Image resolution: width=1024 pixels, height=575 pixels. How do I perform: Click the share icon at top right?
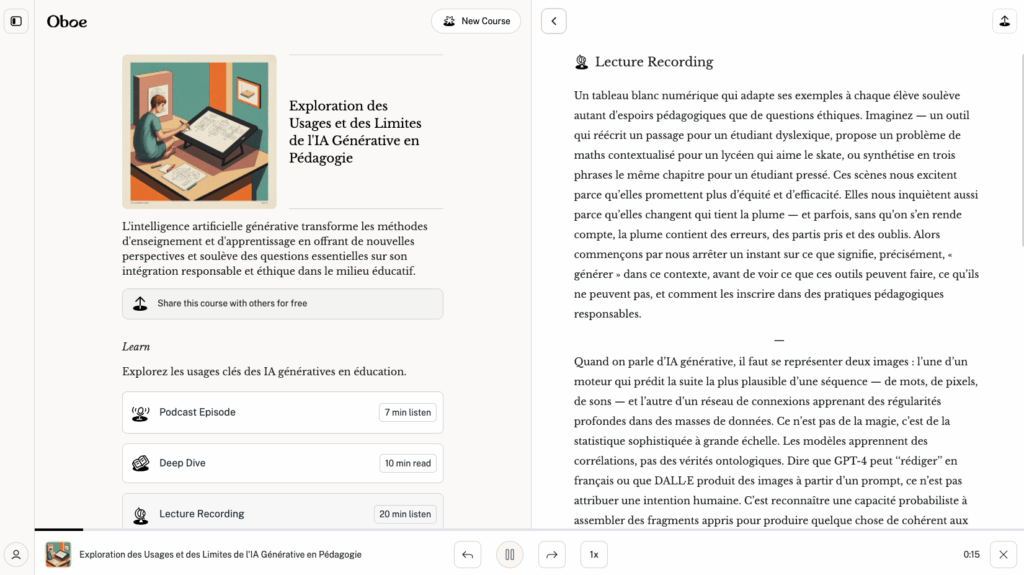(x=1004, y=21)
